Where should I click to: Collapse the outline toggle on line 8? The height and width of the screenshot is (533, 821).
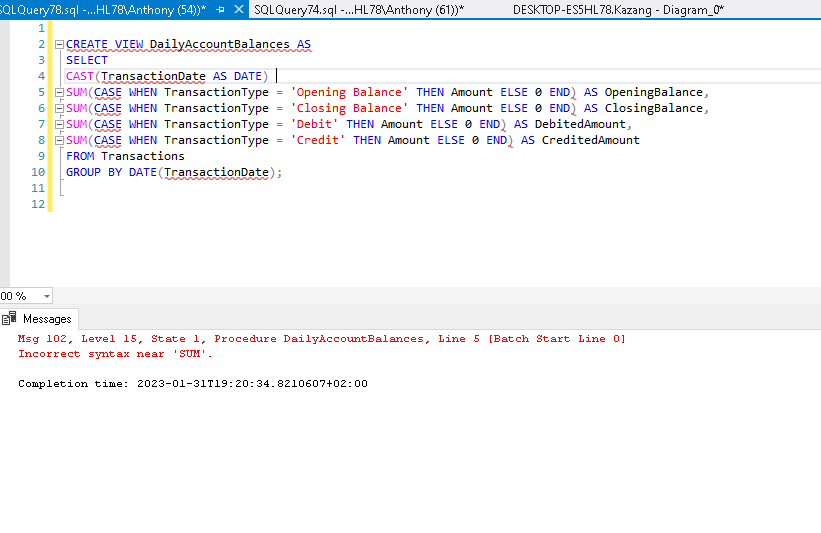59,140
